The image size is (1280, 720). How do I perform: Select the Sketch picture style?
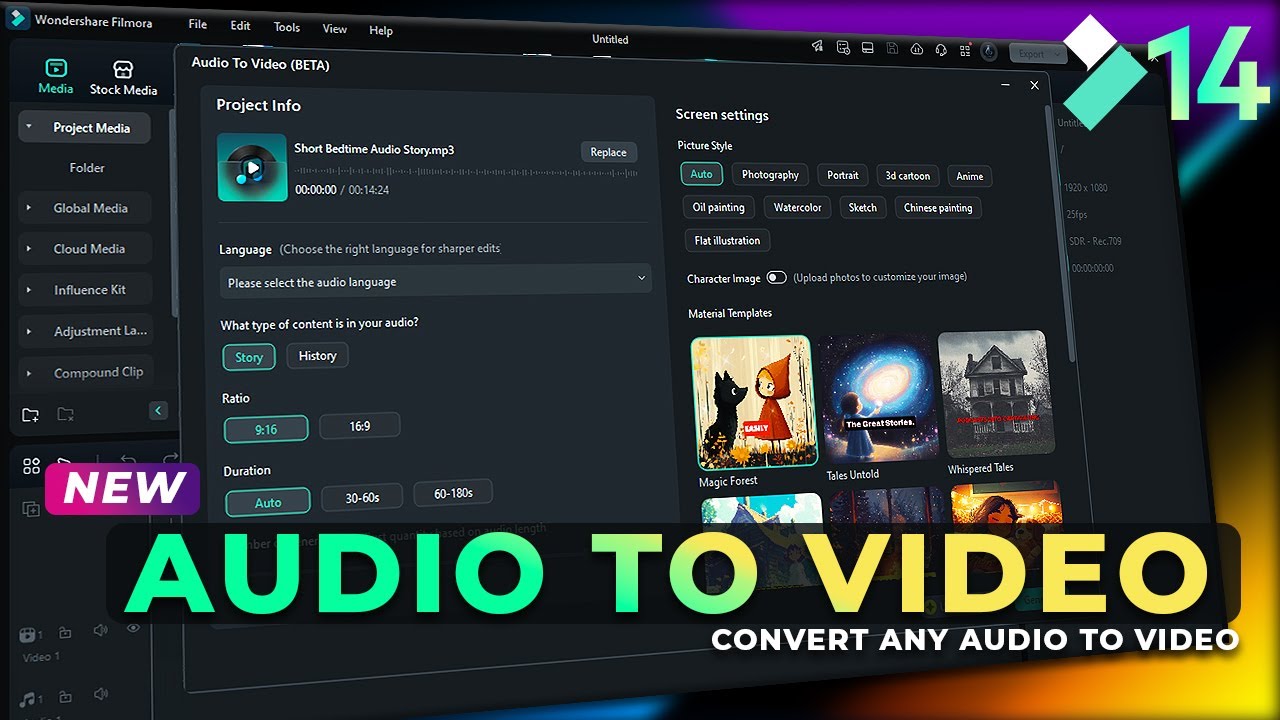[x=863, y=207]
